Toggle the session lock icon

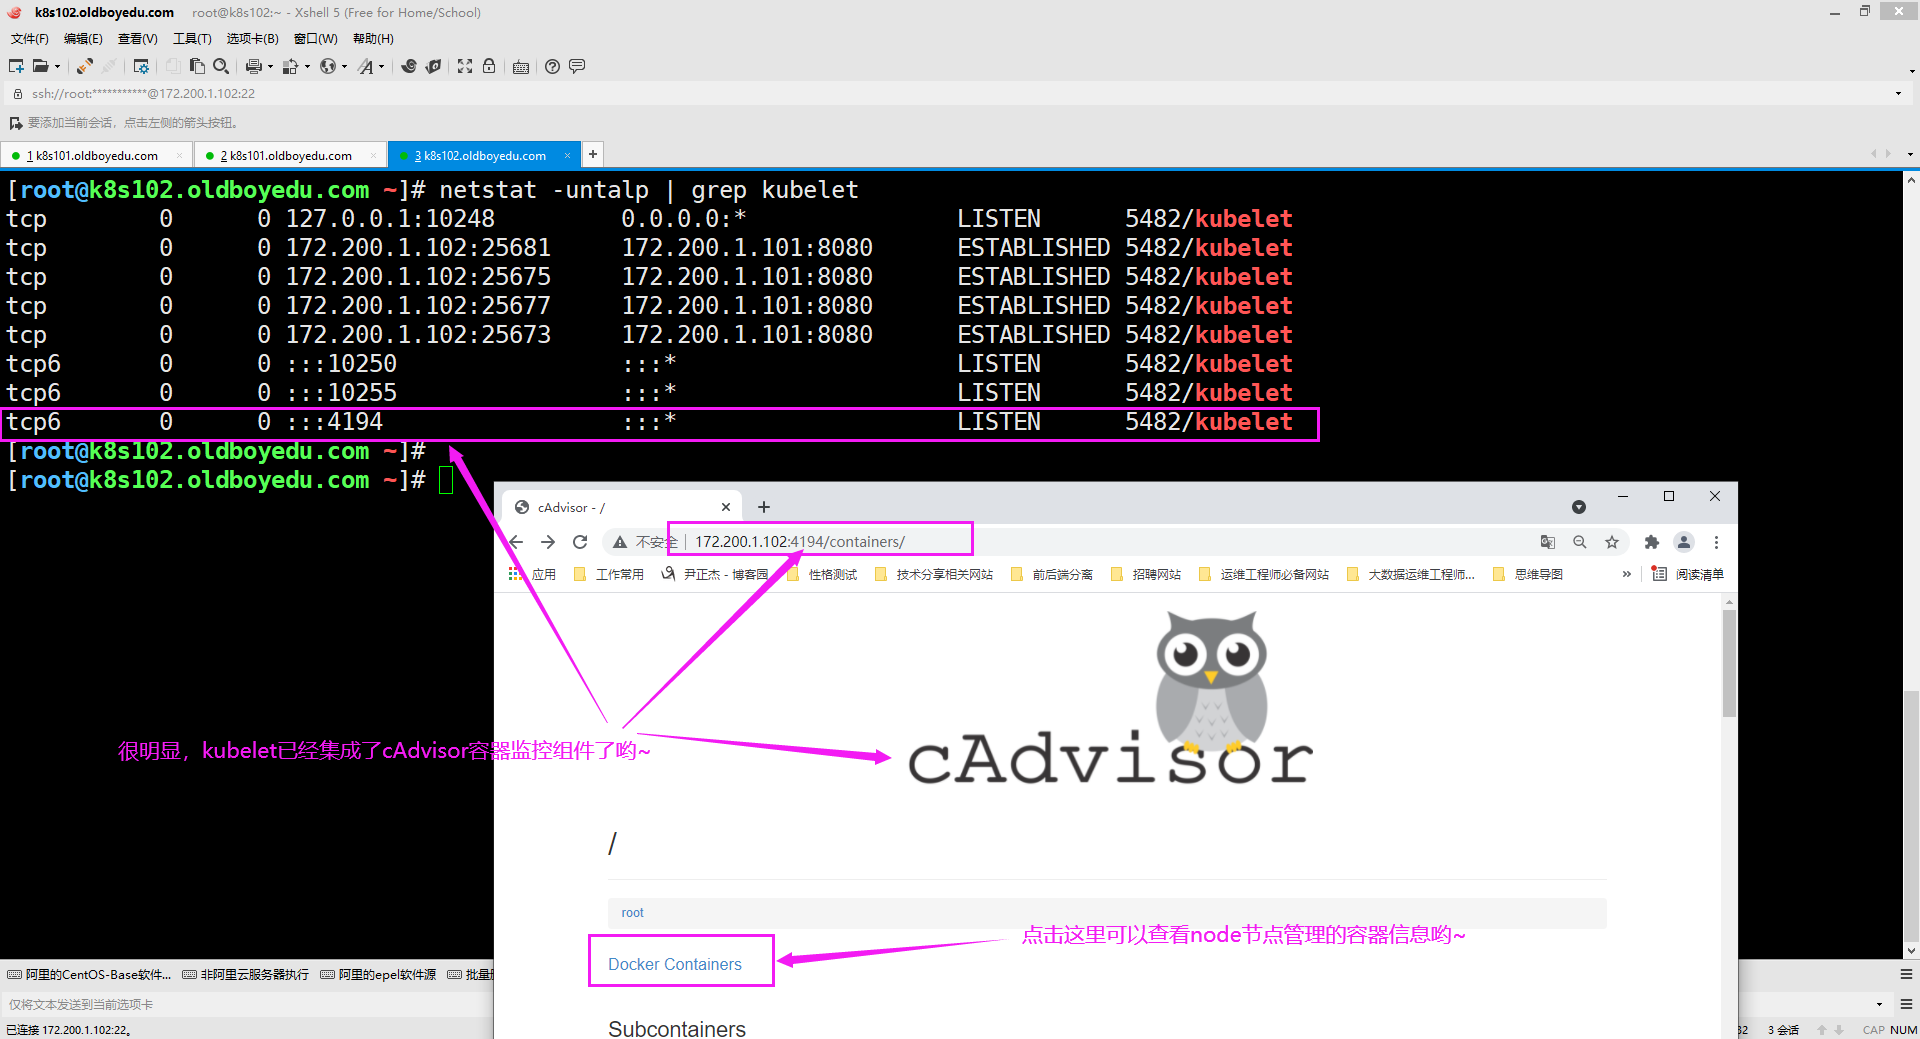click(x=489, y=66)
